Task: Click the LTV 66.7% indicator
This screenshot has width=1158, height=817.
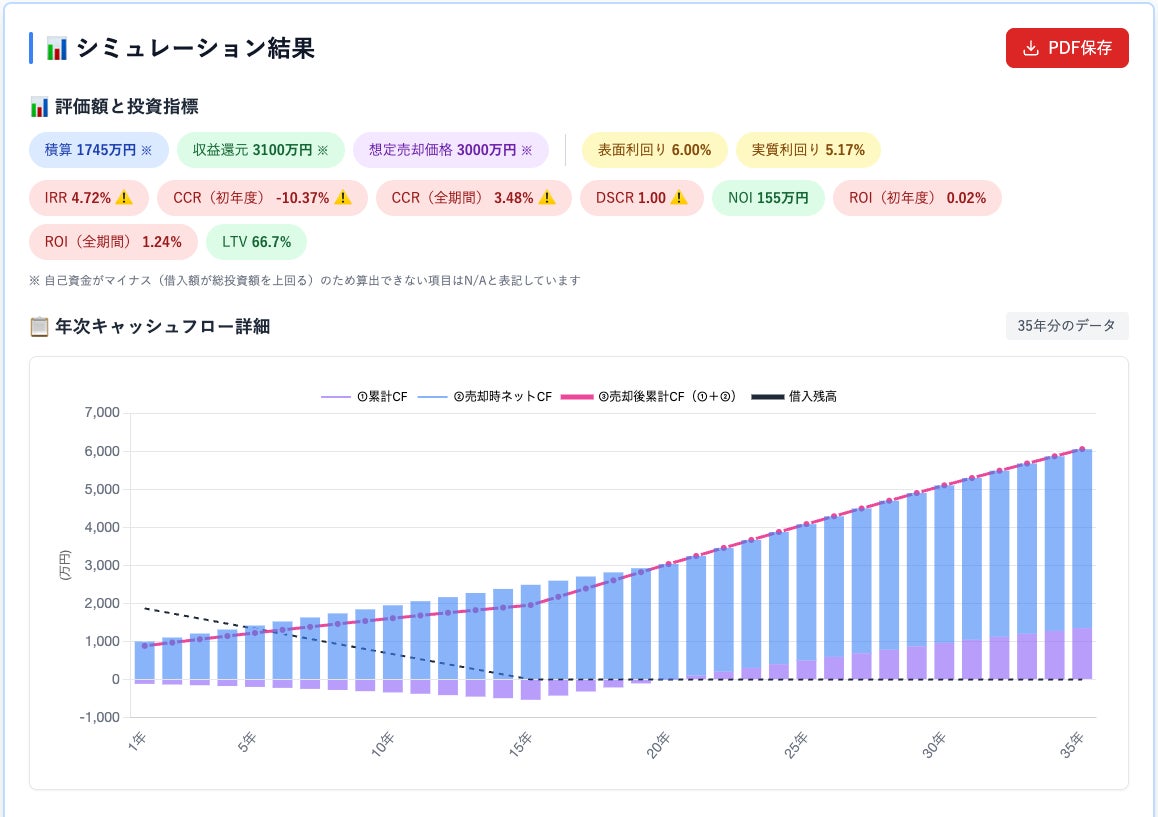Action: tap(256, 242)
